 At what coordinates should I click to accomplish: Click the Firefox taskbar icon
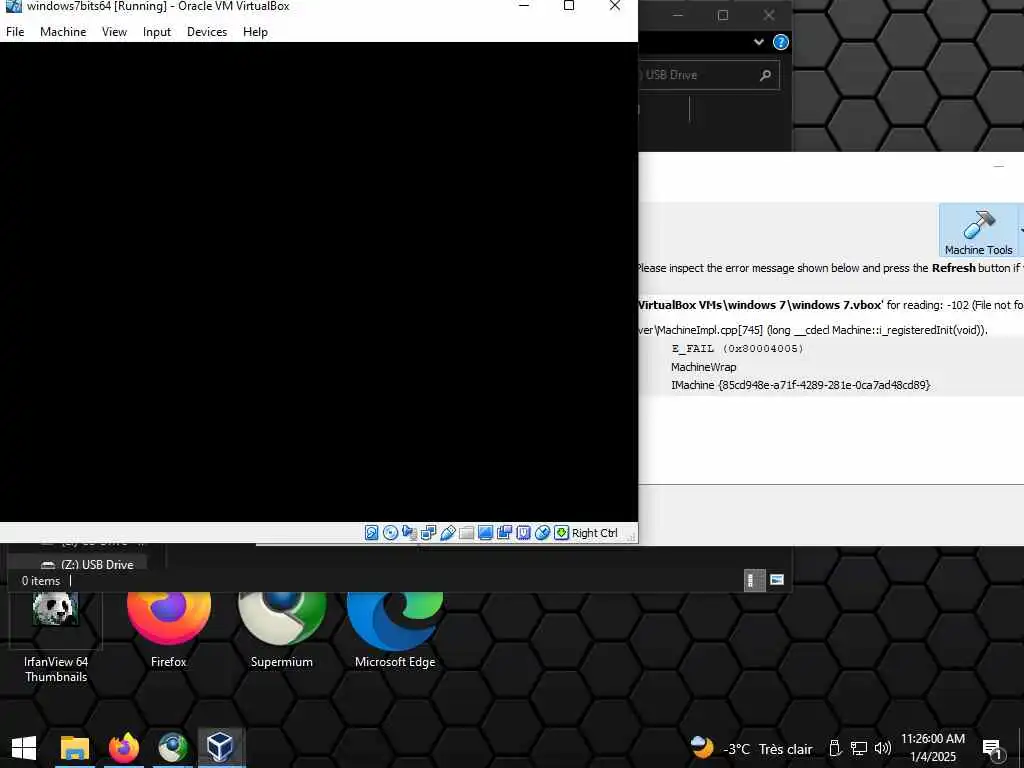click(x=124, y=748)
